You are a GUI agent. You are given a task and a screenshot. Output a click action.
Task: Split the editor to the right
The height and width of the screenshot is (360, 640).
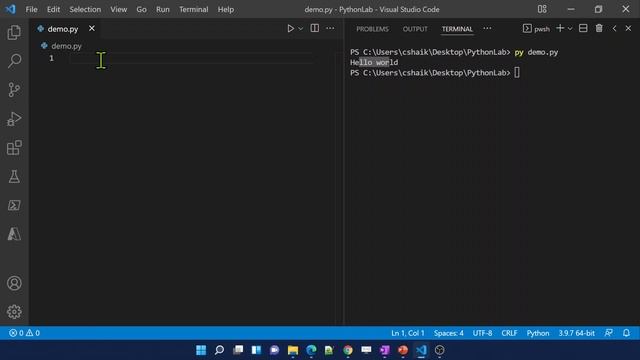click(x=315, y=28)
